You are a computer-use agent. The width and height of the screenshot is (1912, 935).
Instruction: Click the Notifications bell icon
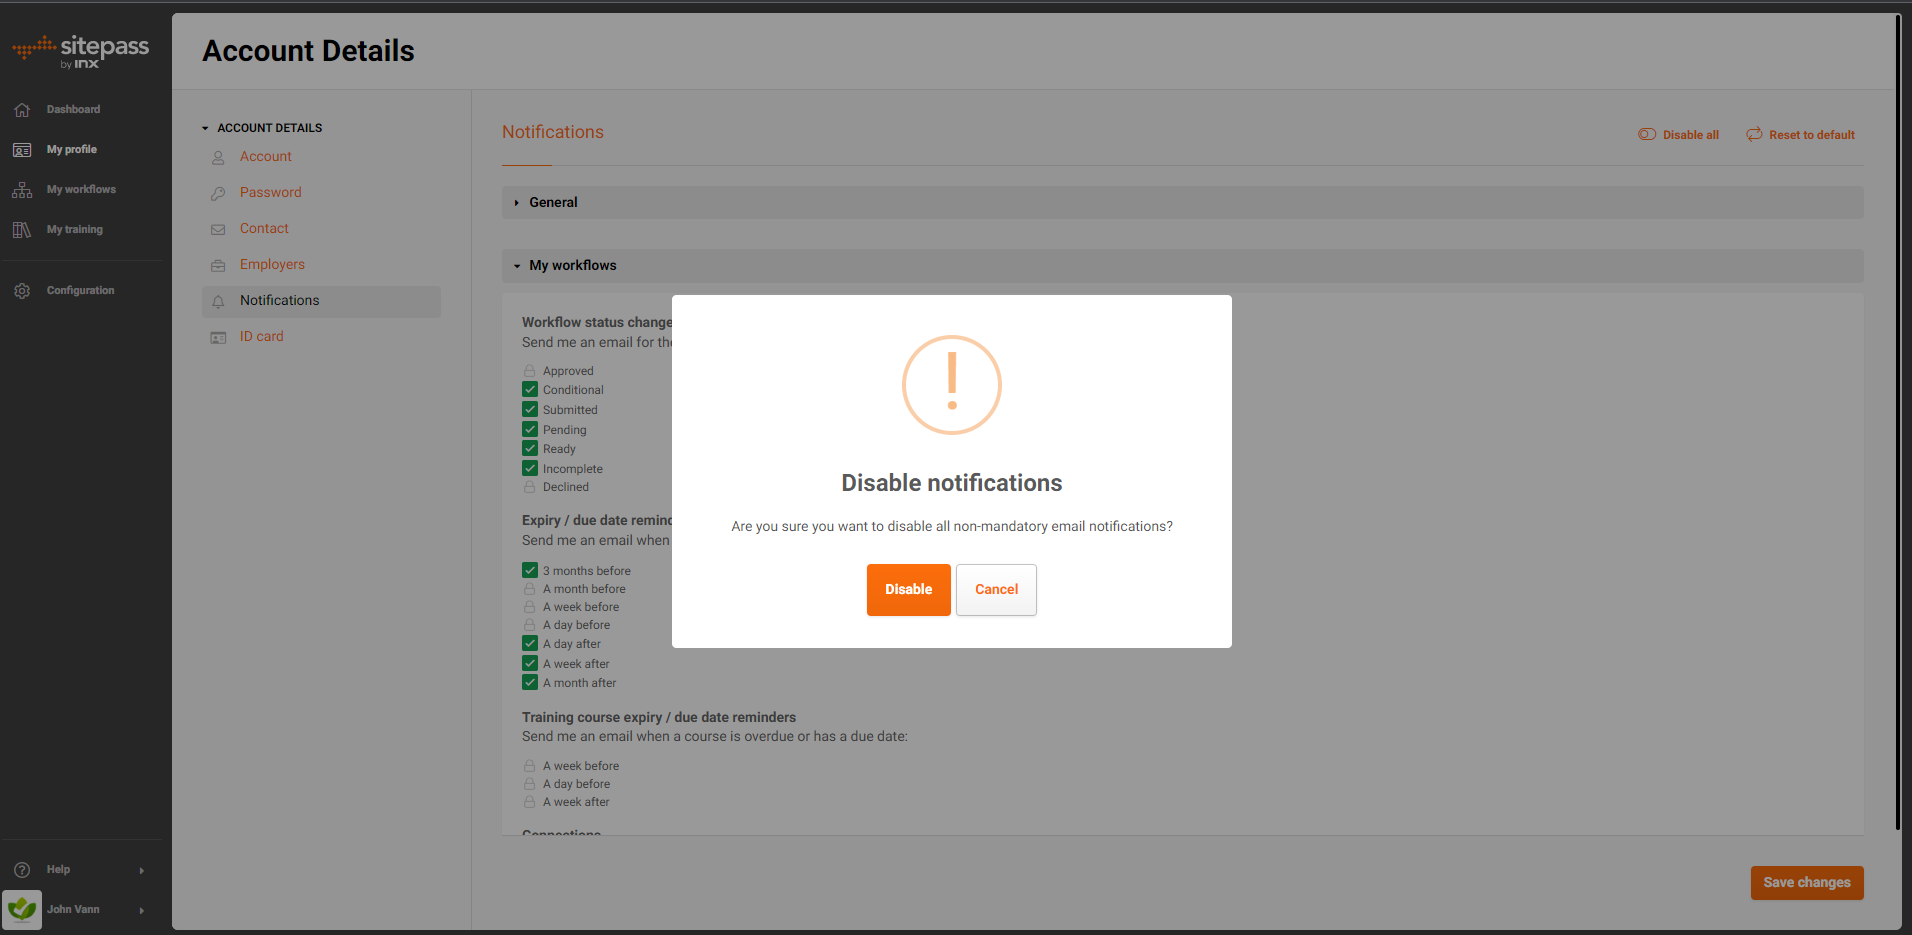(218, 302)
